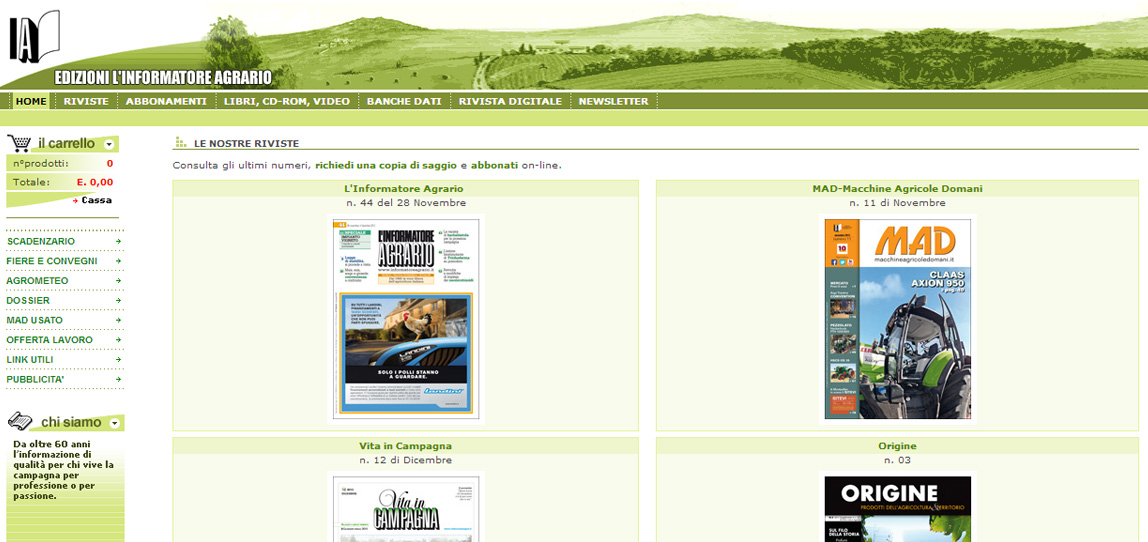Open the RIVISTA DIGITALE menu item

coord(510,102)
